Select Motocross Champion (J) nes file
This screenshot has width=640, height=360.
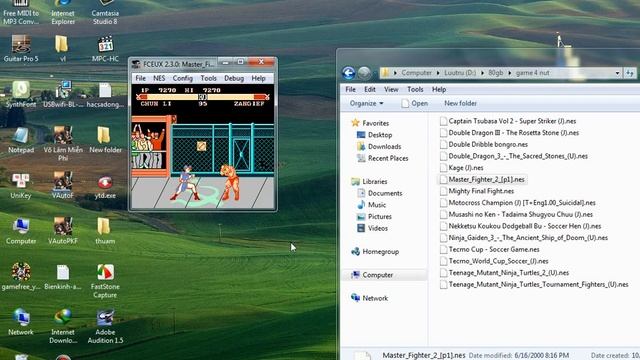coord(518,203)
